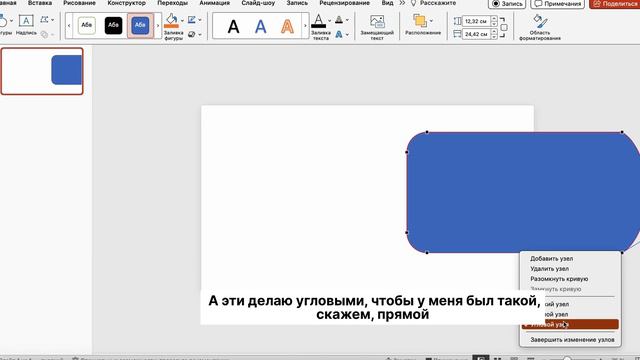
Task: Apply the orange outlined A WordArt style
Action: (x=287, y=27)
